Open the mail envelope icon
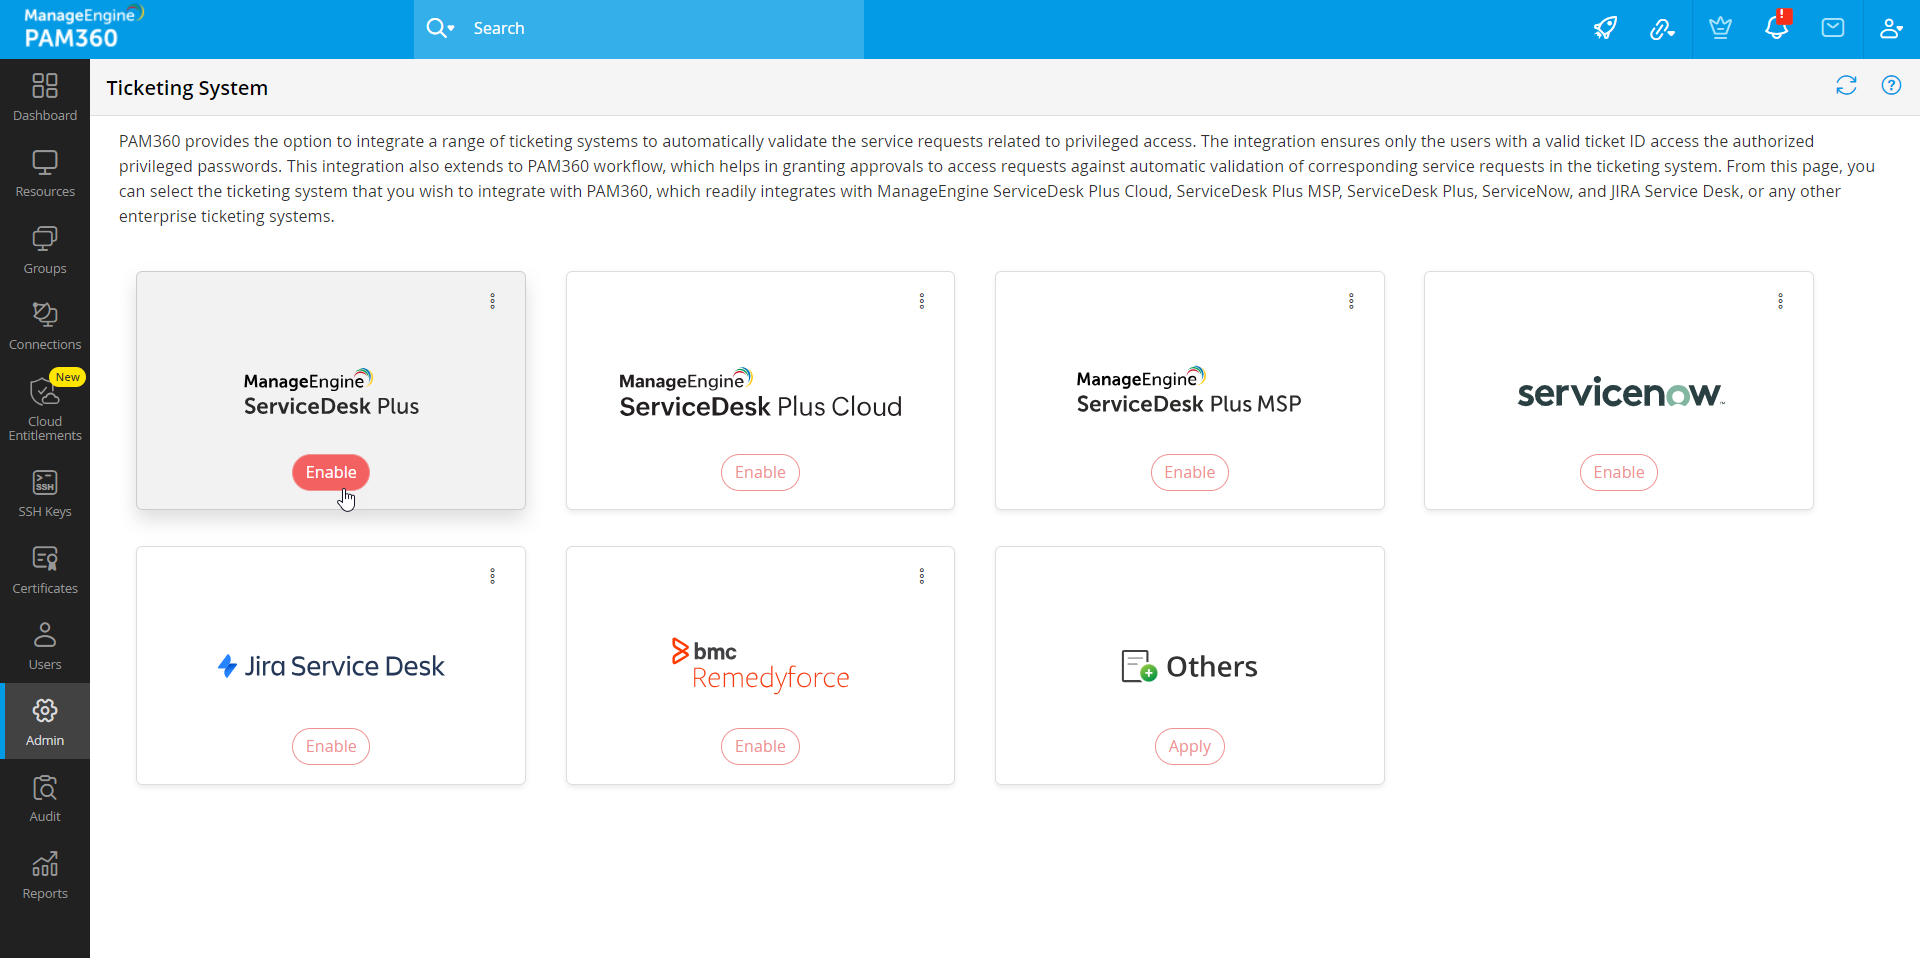Image resolution: width=1920 pixels, height=958 pixels. pos(1833,28)
